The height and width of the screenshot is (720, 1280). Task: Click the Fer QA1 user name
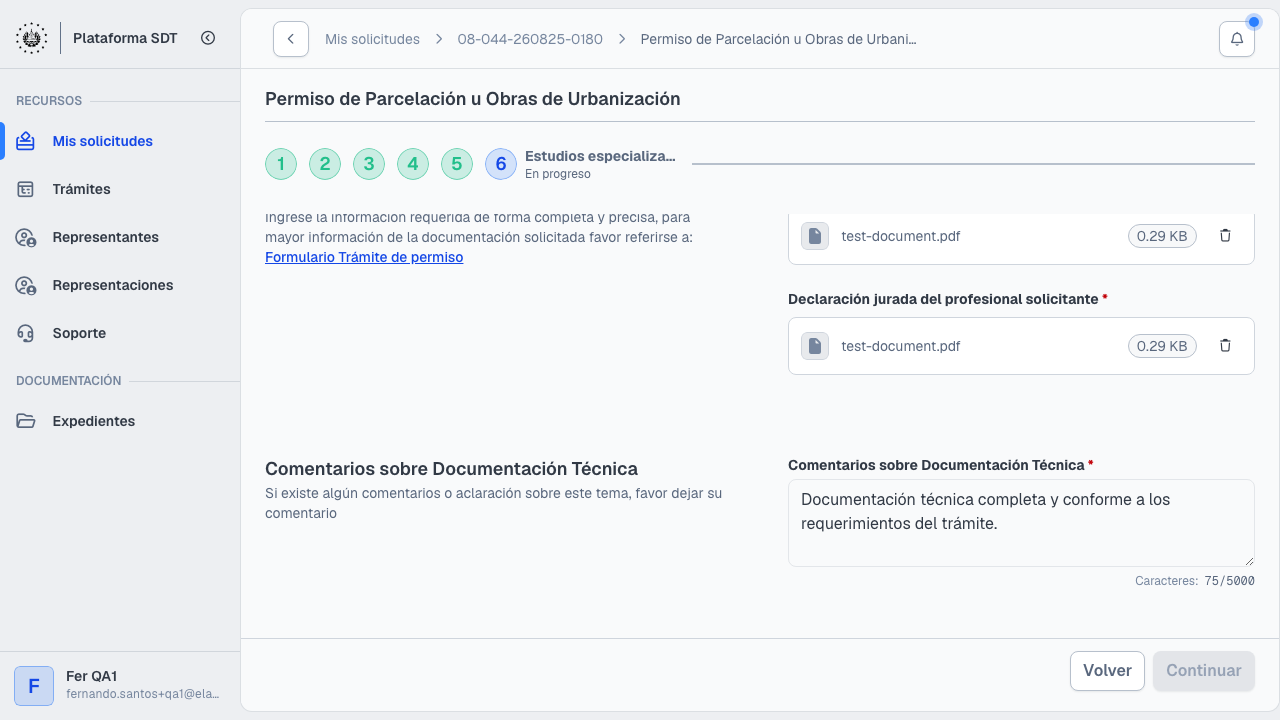(92, 676)
